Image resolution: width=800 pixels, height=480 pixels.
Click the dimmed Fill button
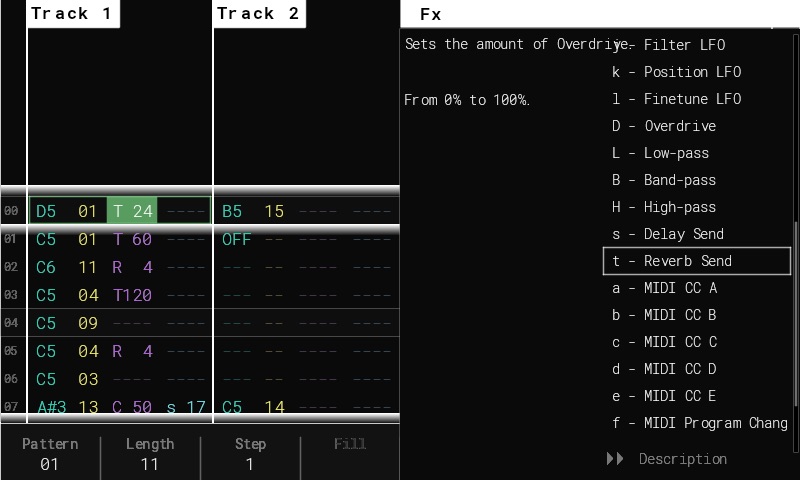(x=350, y=444)
